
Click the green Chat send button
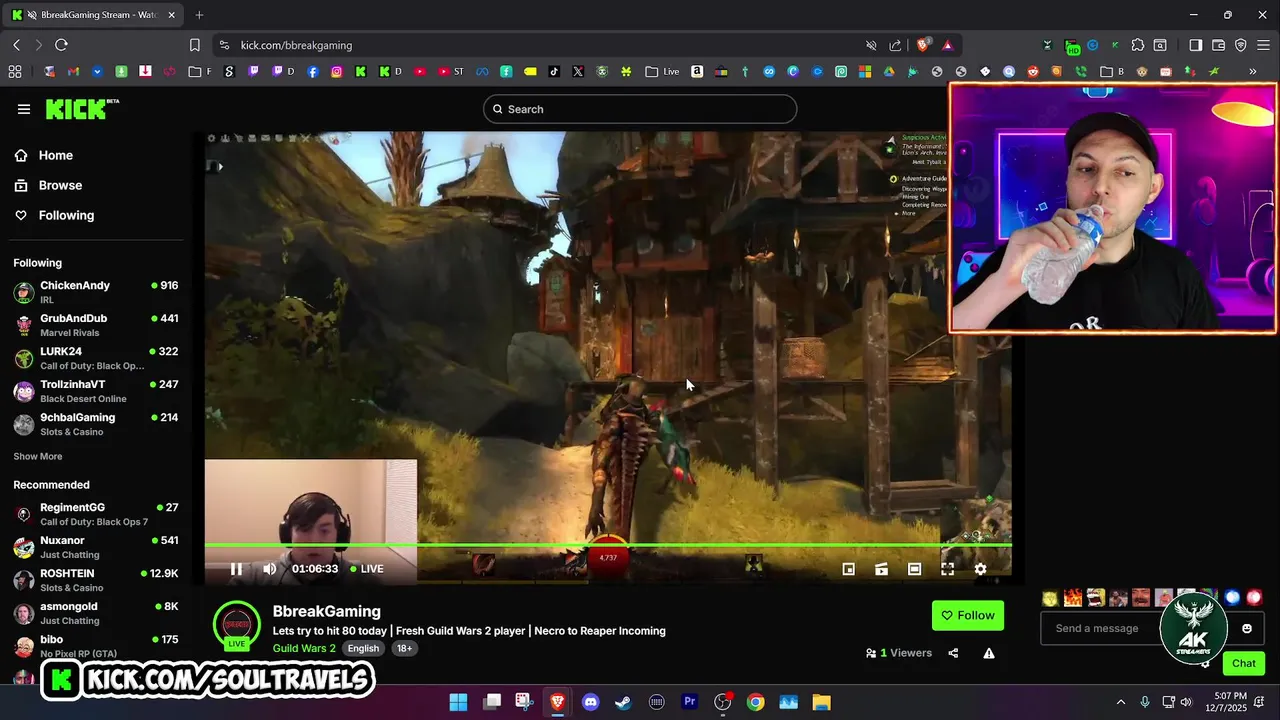click(1244, 663)
